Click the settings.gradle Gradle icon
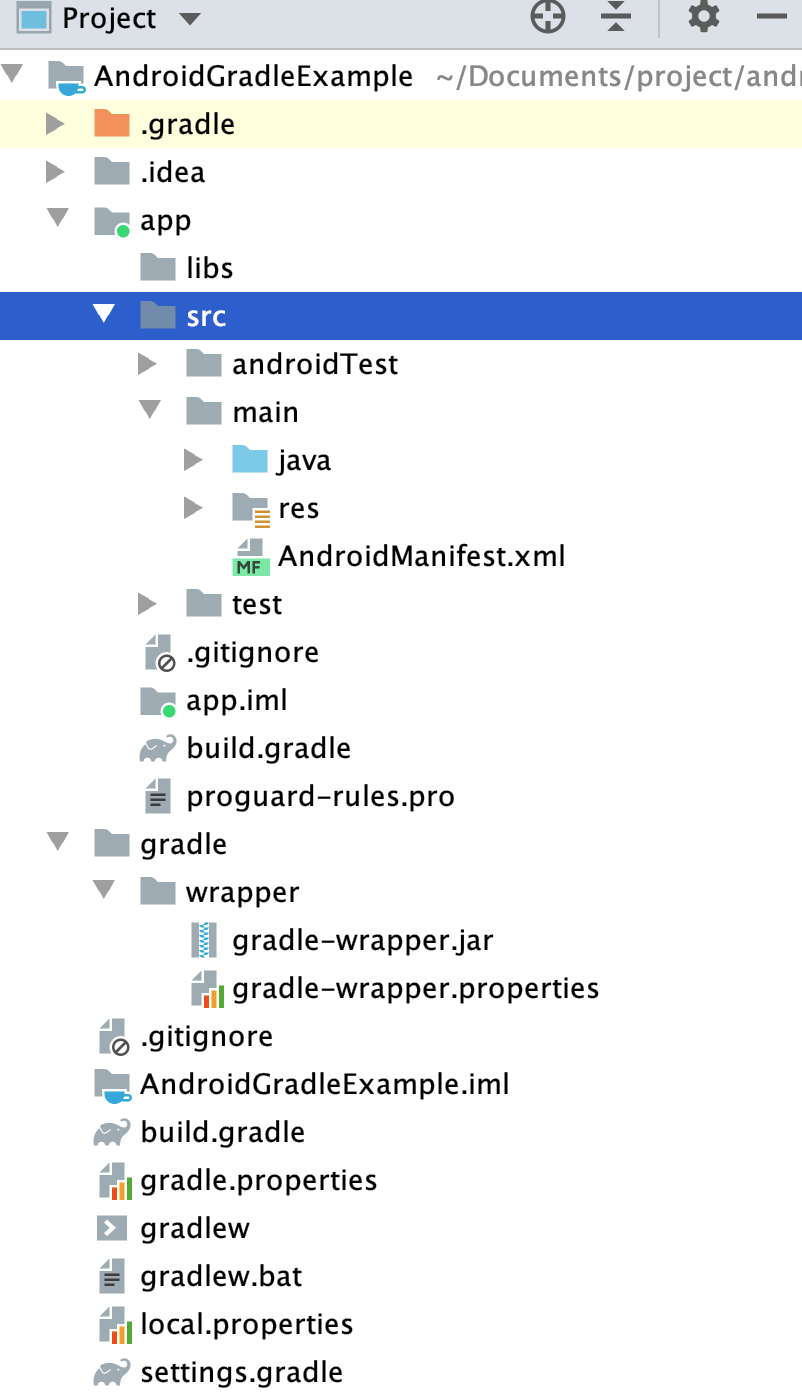The image size is (802, 1394). 111,1372
